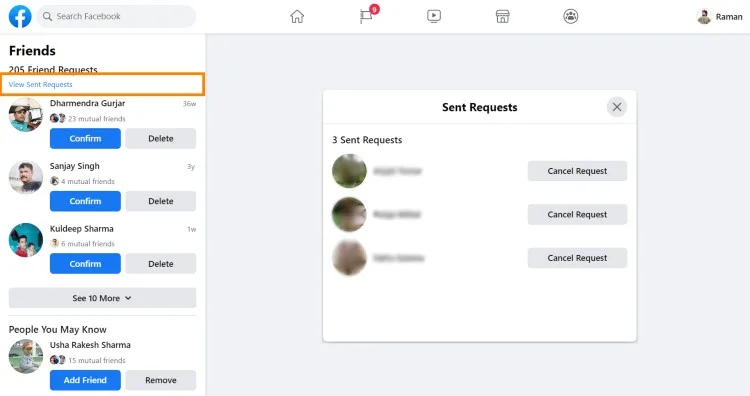Viewport: 750px width, 396px height.
Task: Cancel the second sent request
Action: click(577, 214)
